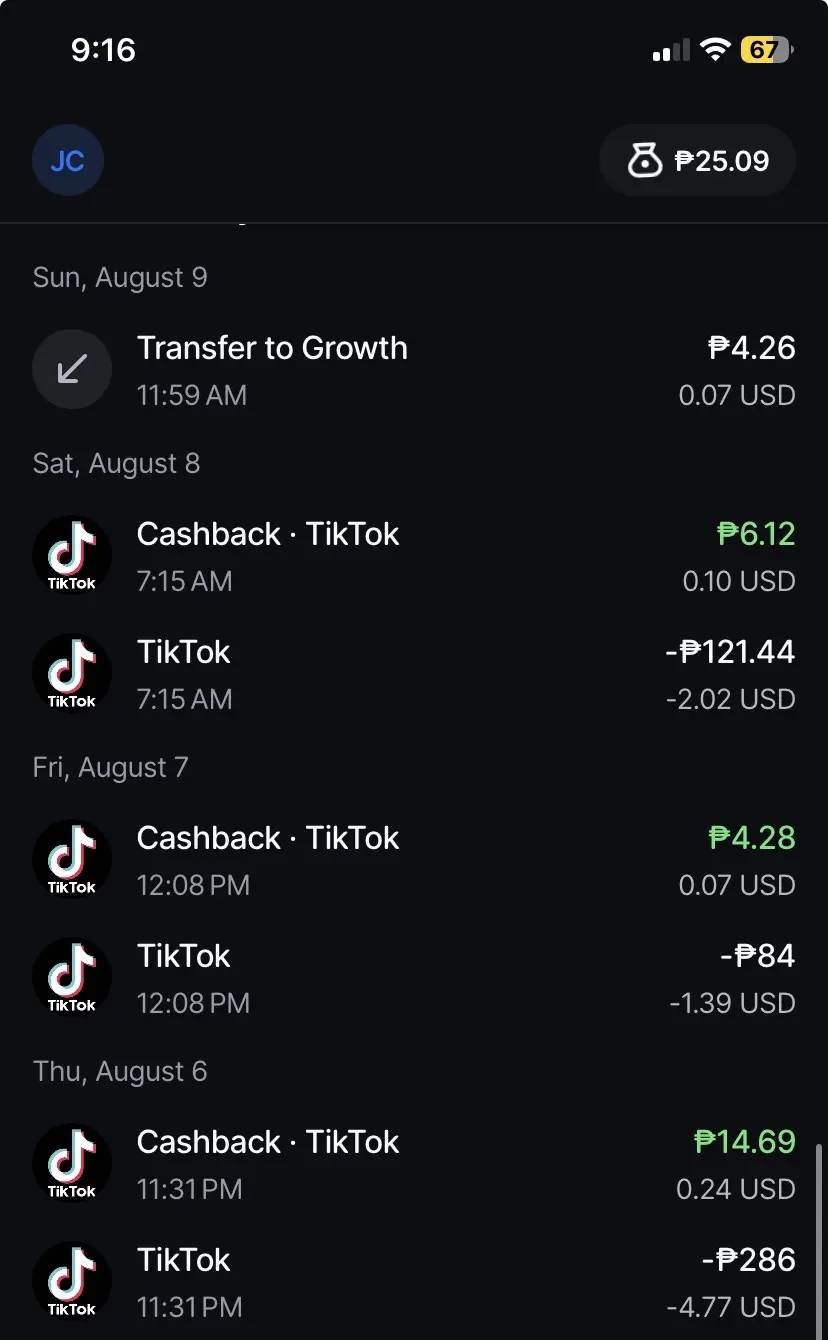The height and width of the screenshot is (1340, 828).
Task: Open the JC profile avatar
Action: click(68, 160)
